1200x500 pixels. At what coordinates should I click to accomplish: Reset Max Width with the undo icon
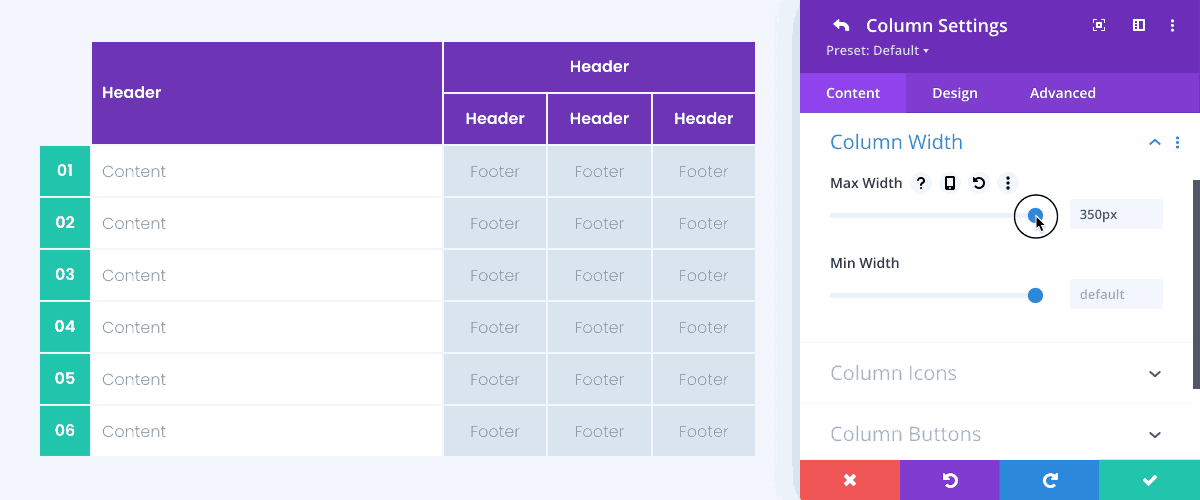(979, 183)
